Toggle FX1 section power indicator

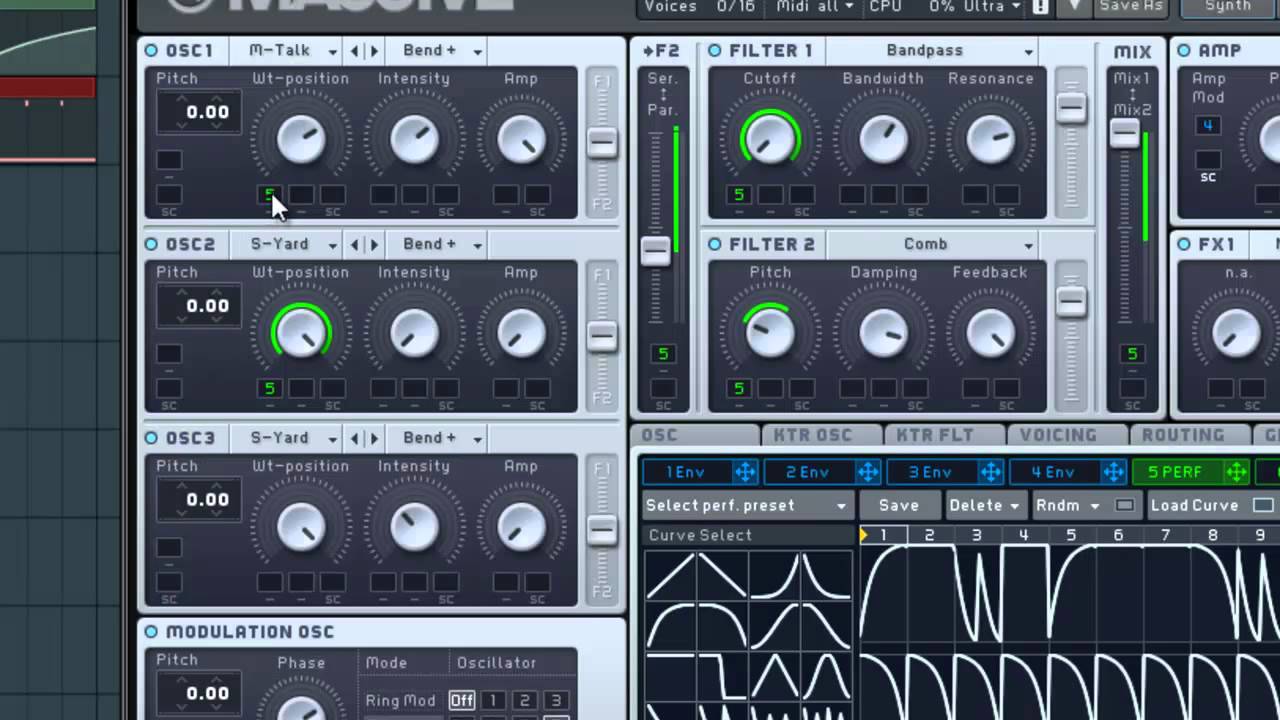(1184, 244)
